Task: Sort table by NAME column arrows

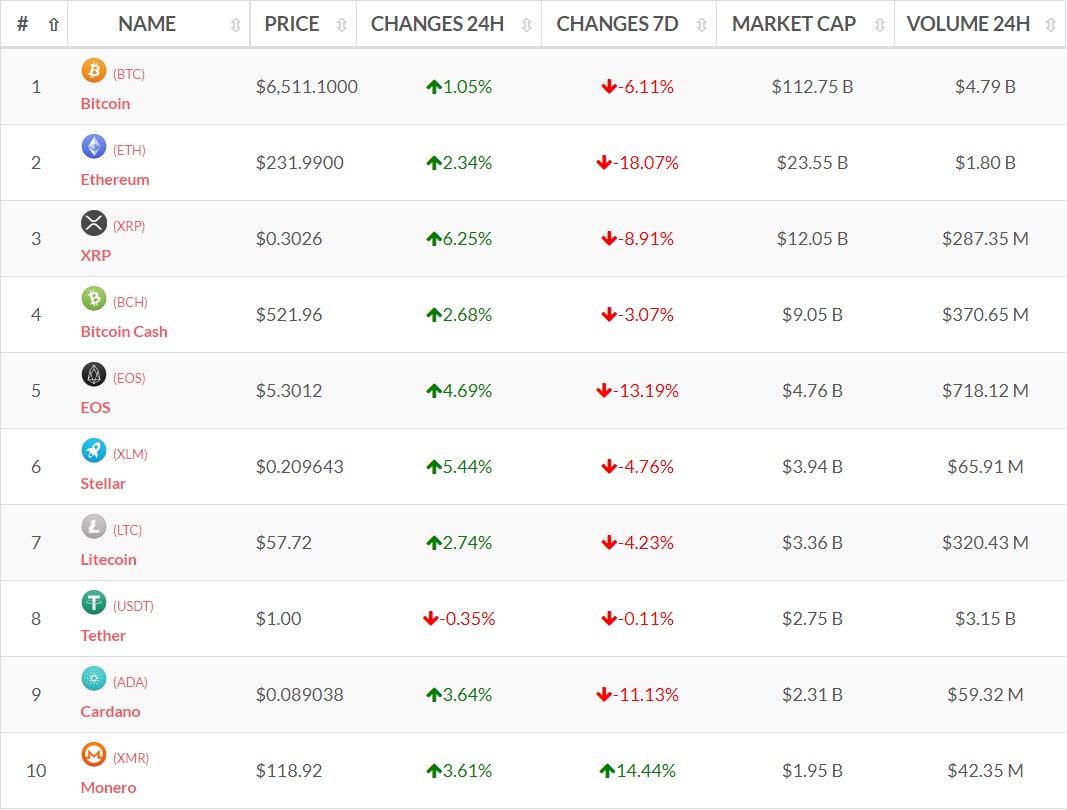Action: coord(235,25)
